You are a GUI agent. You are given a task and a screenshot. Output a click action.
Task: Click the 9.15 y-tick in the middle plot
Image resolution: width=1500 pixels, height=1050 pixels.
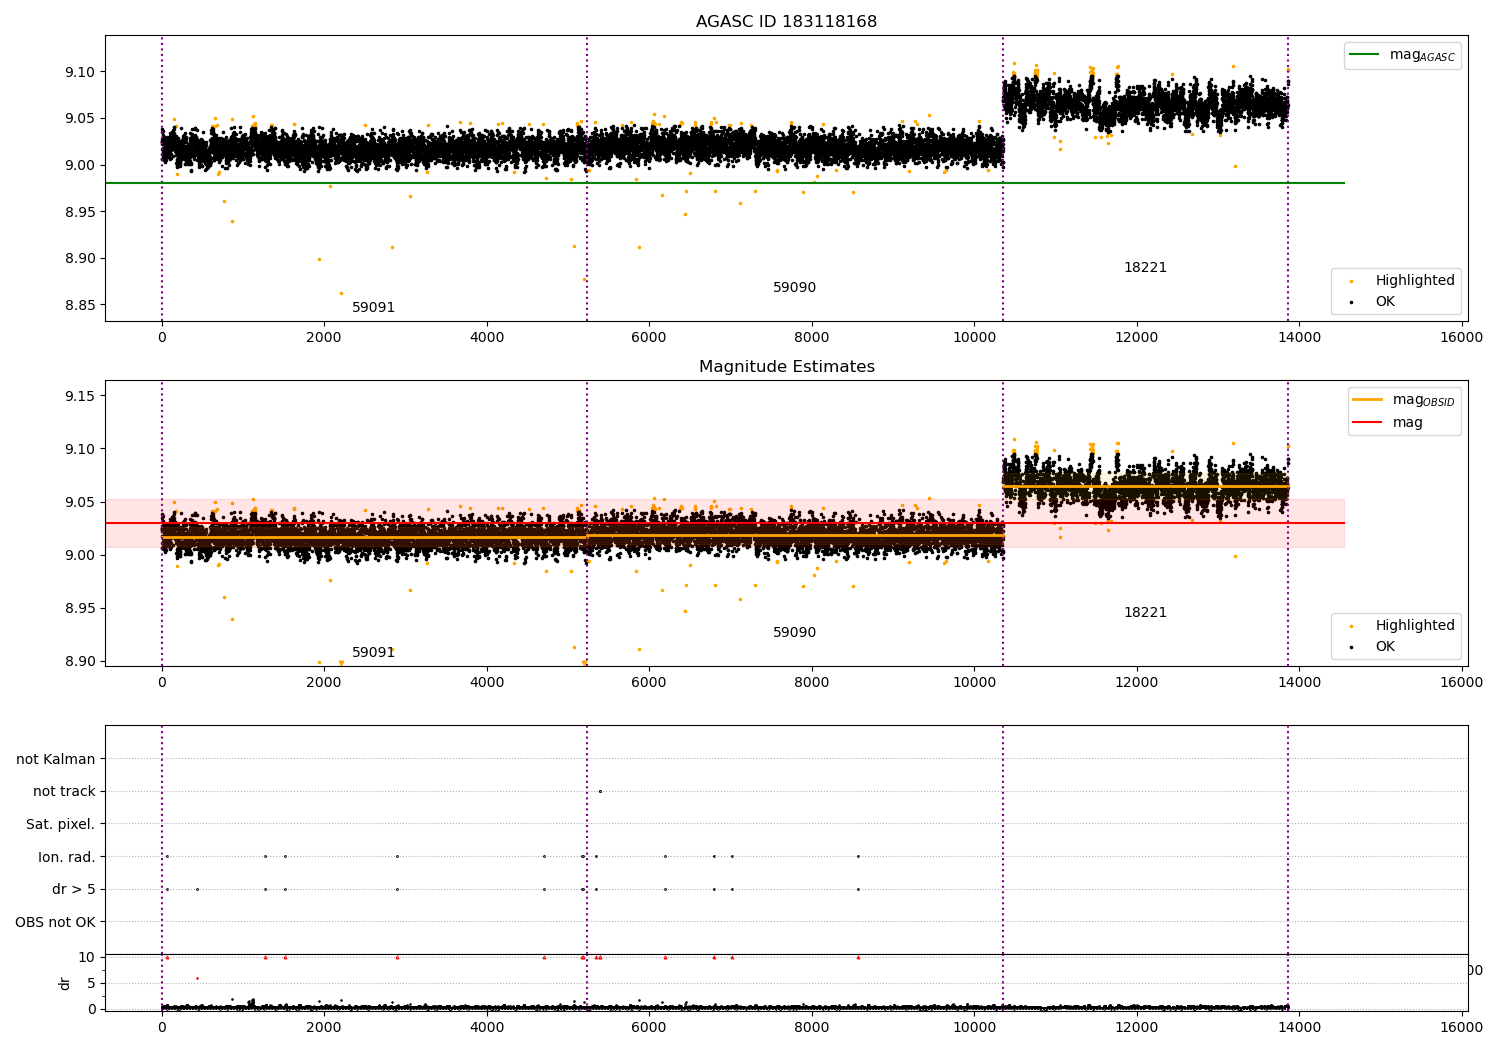point(79,397)
